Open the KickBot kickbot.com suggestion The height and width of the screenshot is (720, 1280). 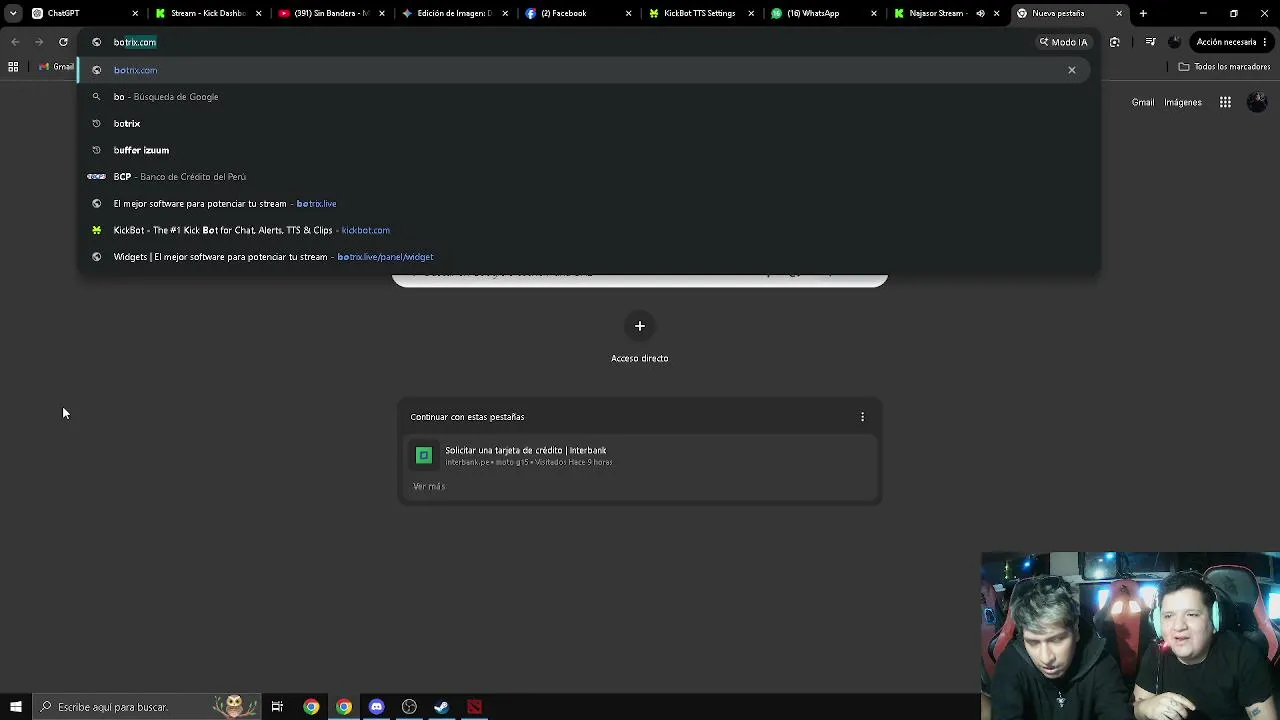tap(589, 230)
